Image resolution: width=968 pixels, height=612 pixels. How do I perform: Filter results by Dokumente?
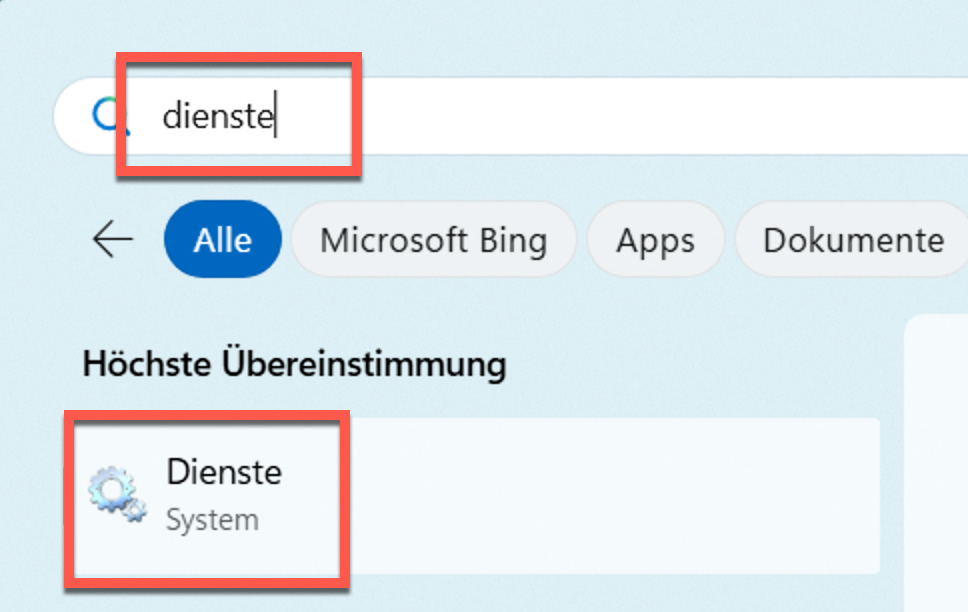[x=852, y=240]
